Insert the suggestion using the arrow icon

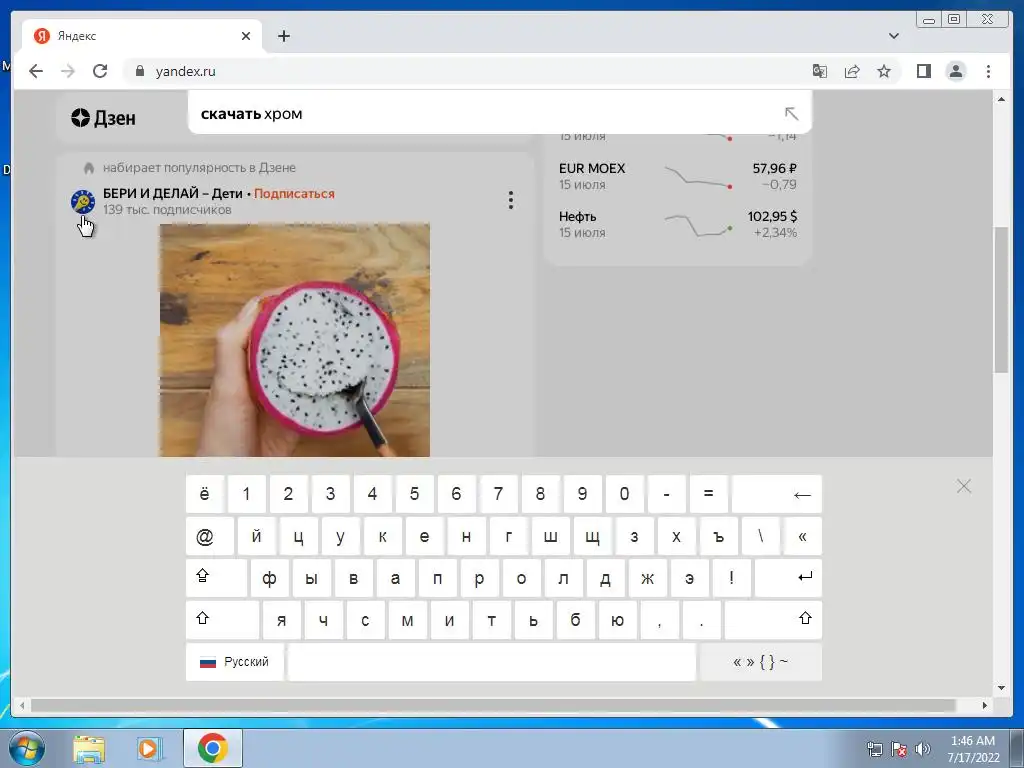pyautogui.click(x=792, y=114)
